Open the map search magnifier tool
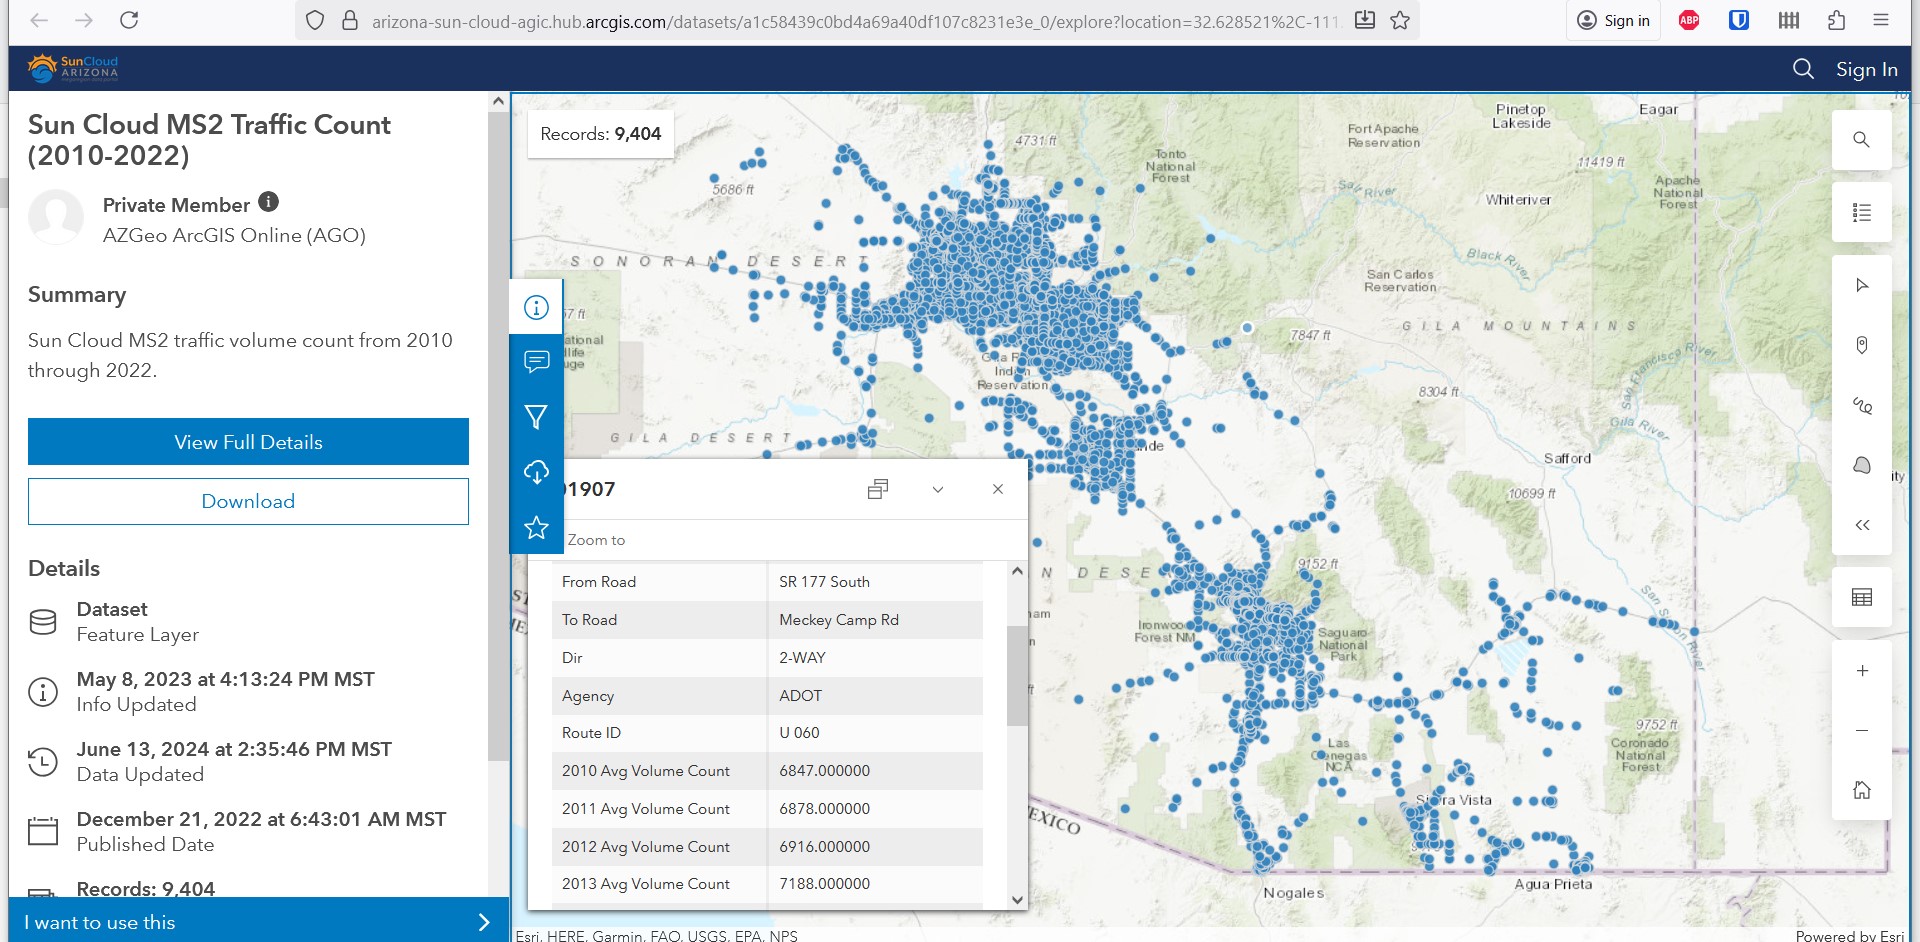Viewport: 1920px width, 942px height. point(1861,139)
